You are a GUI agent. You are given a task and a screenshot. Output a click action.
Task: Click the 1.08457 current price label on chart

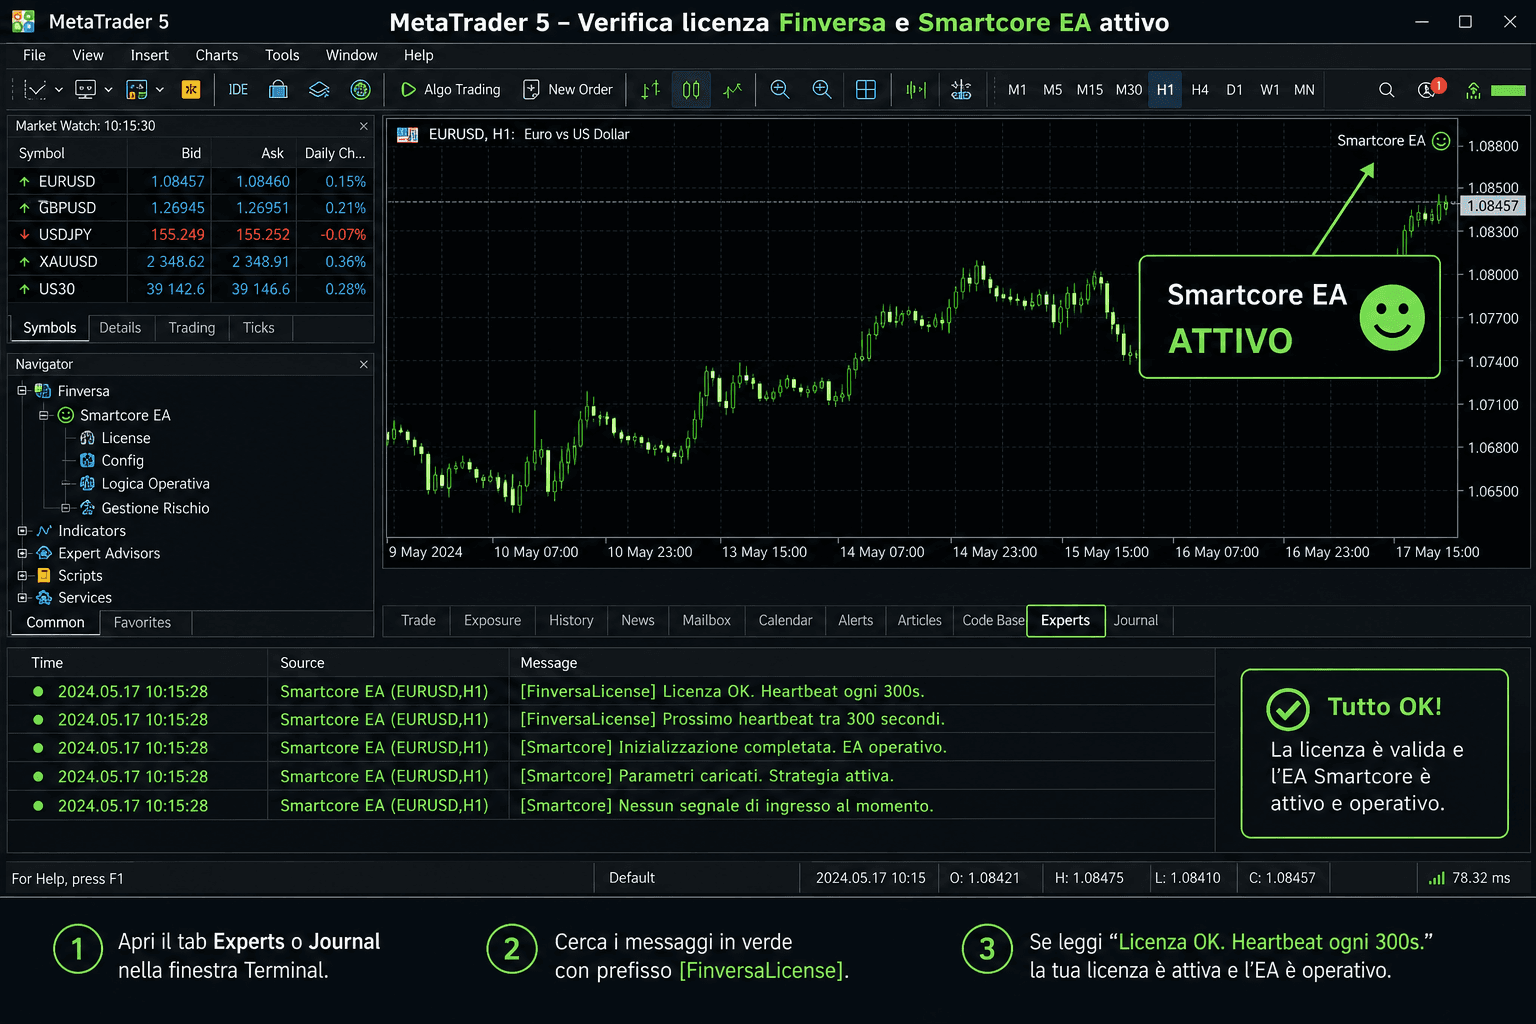pyautogui.click(x=1492, y=206)
